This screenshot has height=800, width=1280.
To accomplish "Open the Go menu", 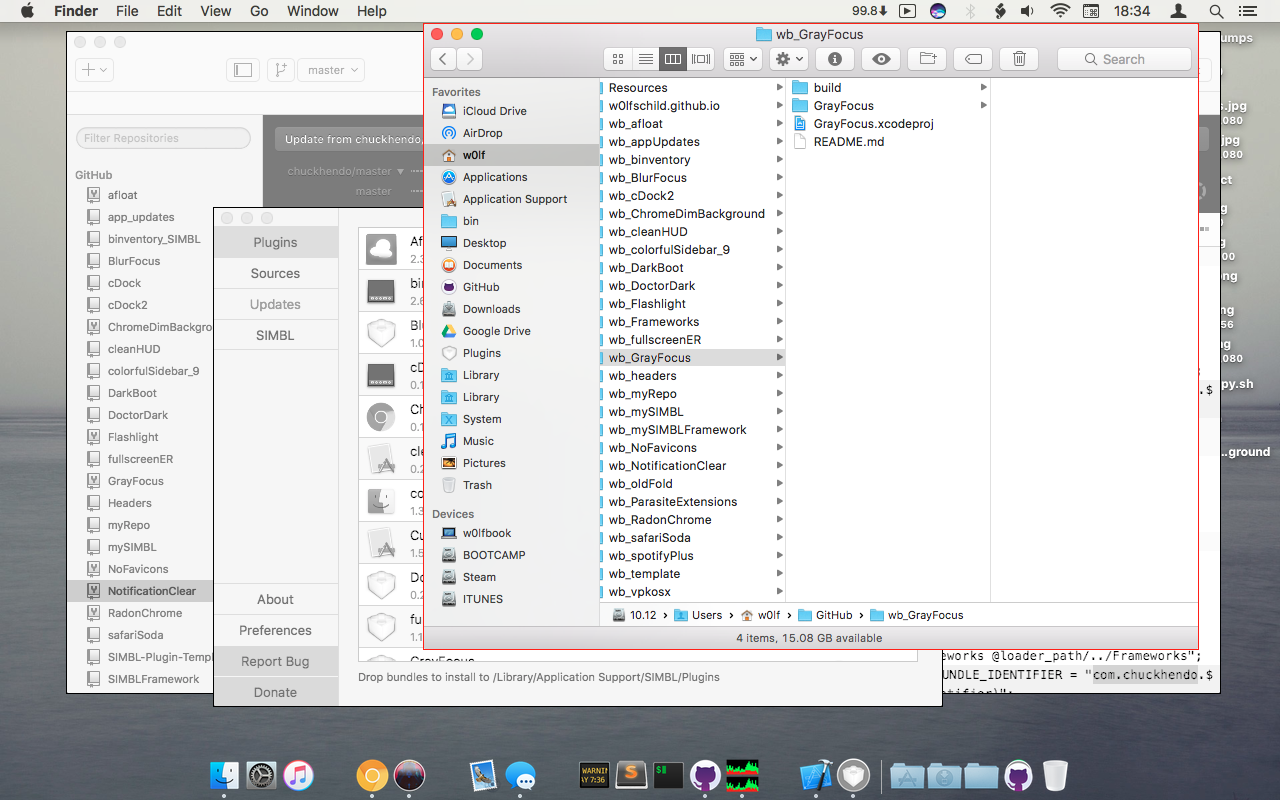I will click(259, 11).
